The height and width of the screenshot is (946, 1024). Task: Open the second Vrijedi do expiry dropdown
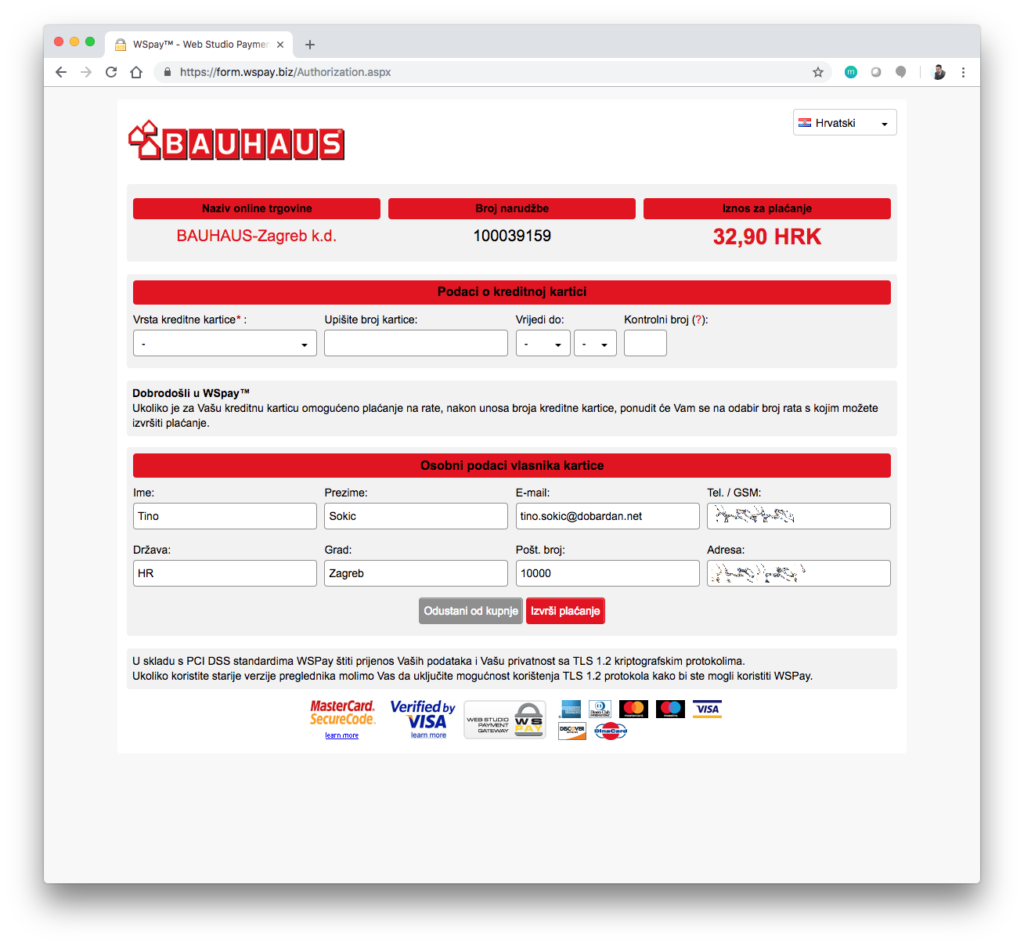594,344
